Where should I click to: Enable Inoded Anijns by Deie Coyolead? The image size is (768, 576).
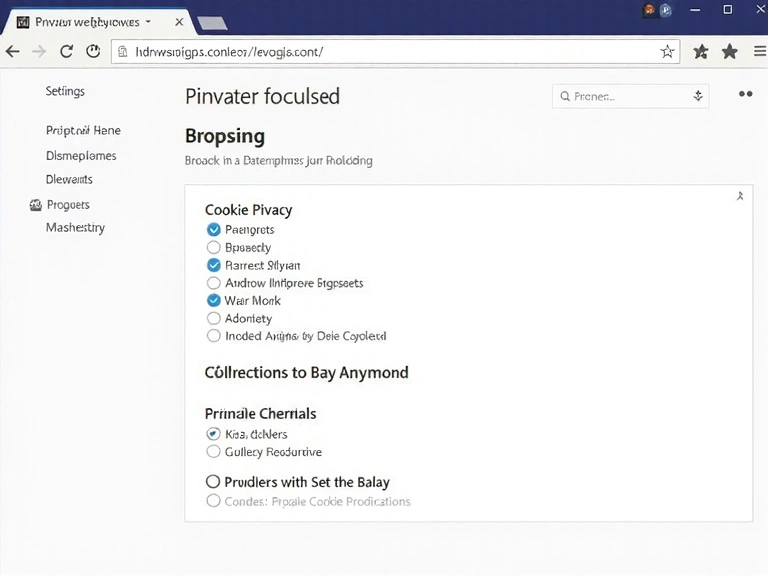214,336
